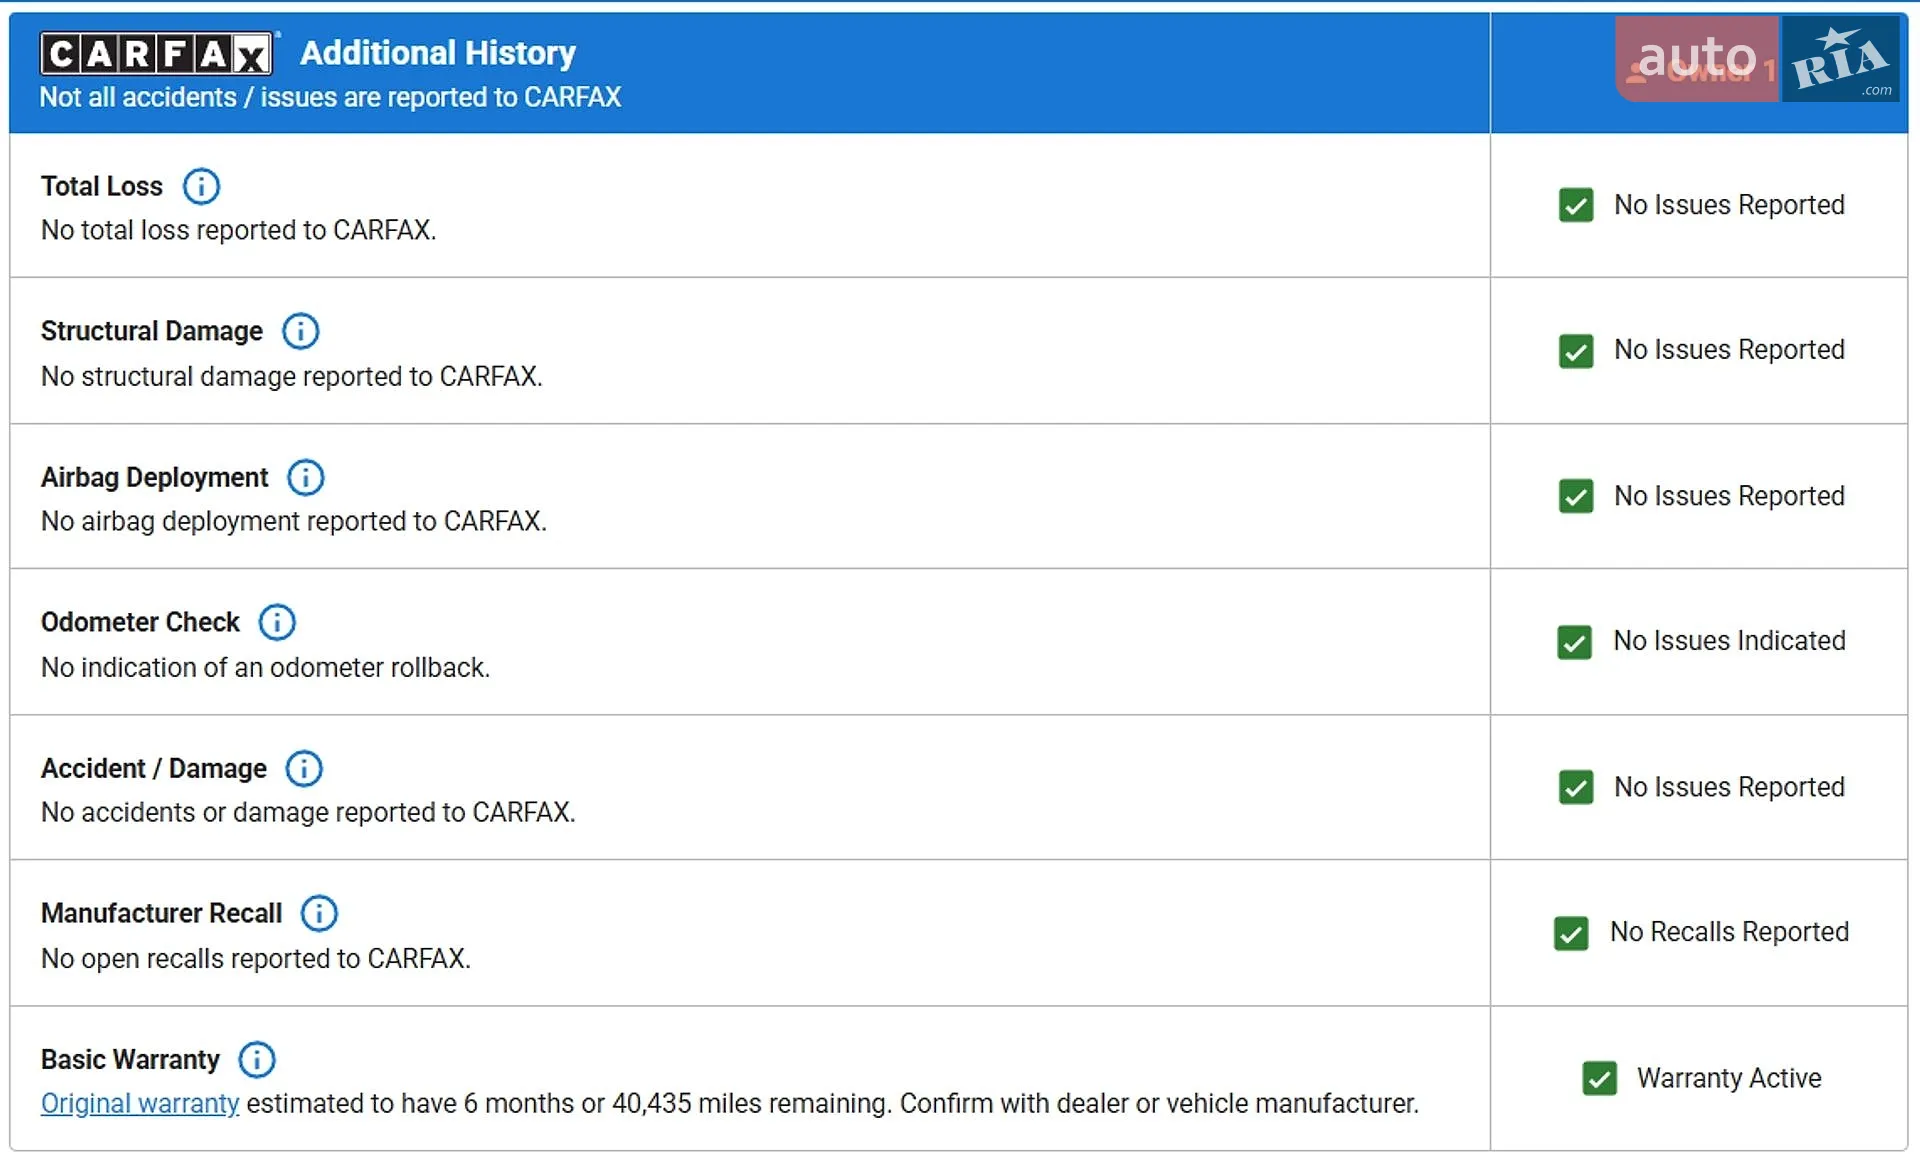This screenshot has width=1920, height=1158.
Task: Click 'No total loss reported to CARFAX.'
Action: 238,230
